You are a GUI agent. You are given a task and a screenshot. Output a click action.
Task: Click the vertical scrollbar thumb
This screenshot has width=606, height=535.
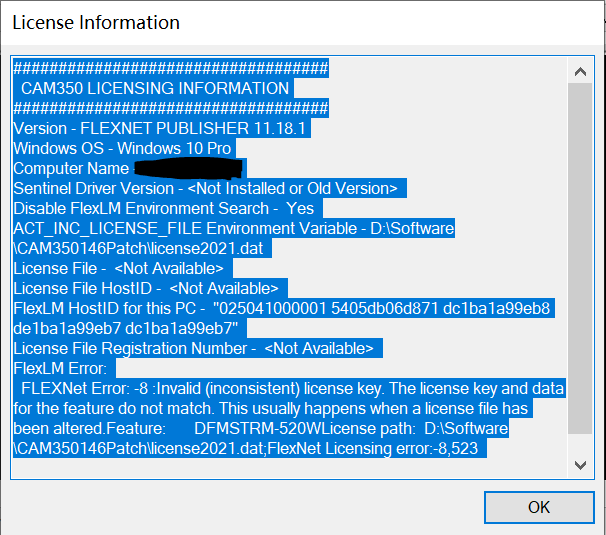[580, 260]
